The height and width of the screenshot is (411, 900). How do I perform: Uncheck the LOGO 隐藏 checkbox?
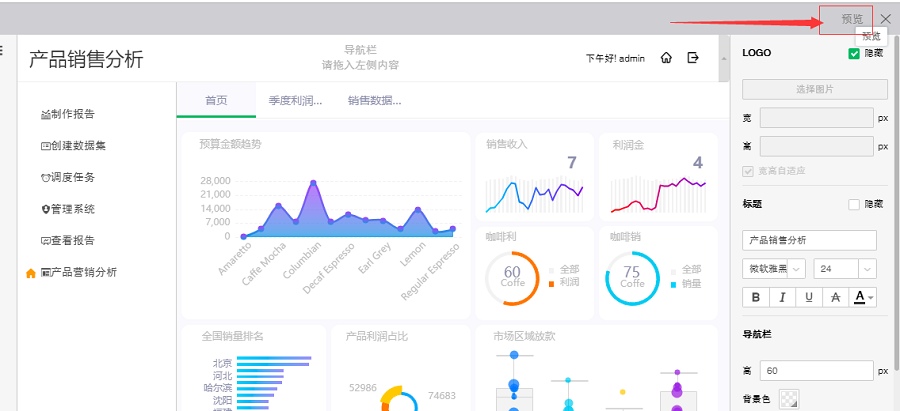pyautogui.click(x=854, y=53)
